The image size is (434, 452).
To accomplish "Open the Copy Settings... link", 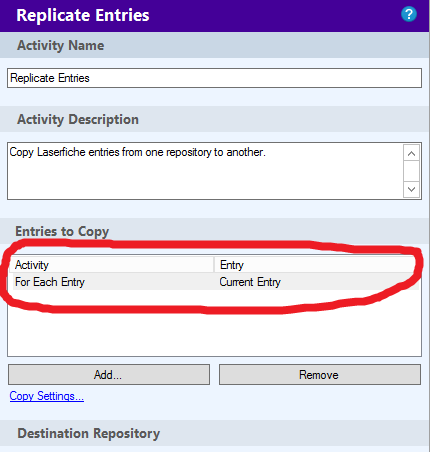I will tap(47, 396).
